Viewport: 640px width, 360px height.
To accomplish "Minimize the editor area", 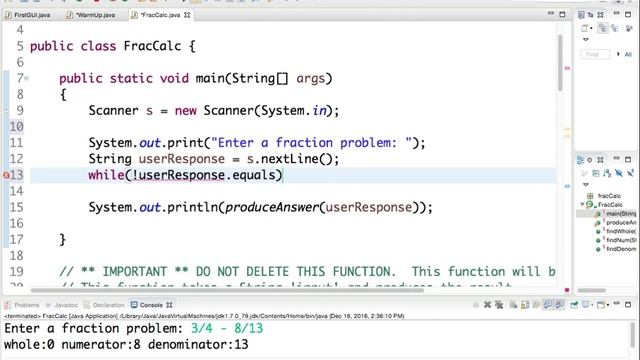I will 551,13.
